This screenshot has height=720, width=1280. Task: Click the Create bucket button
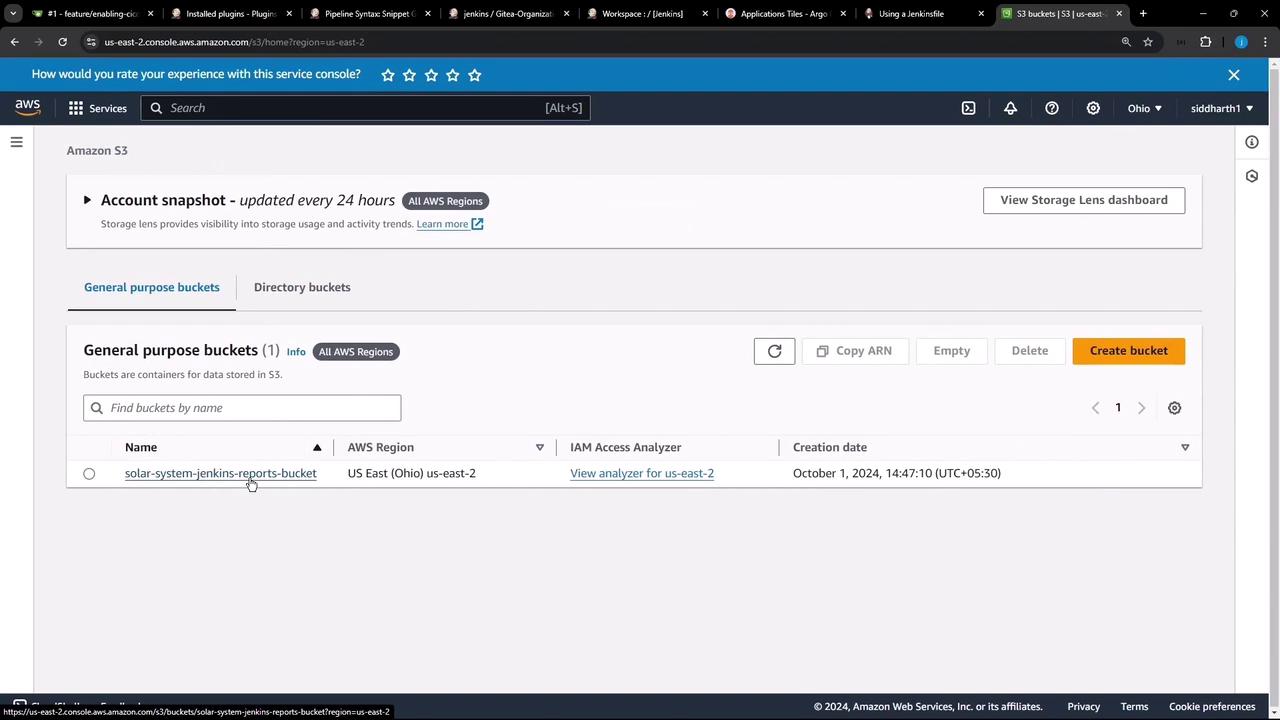(1128, 351)
